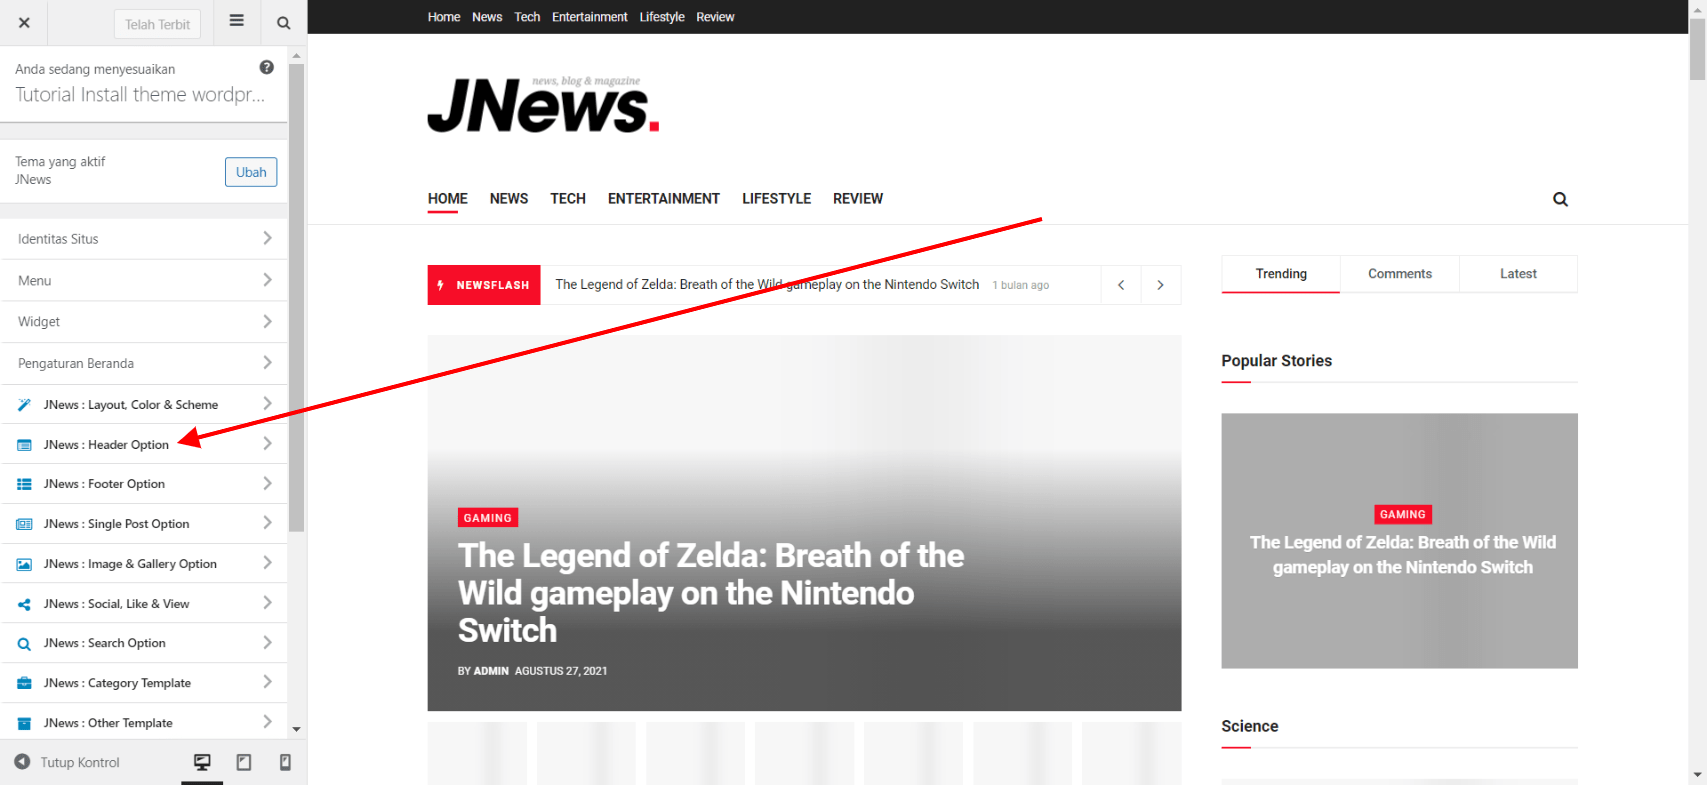1707x785 pixels.
Task: Click Lifestyle link in top black bar
Action: [662, 17]
